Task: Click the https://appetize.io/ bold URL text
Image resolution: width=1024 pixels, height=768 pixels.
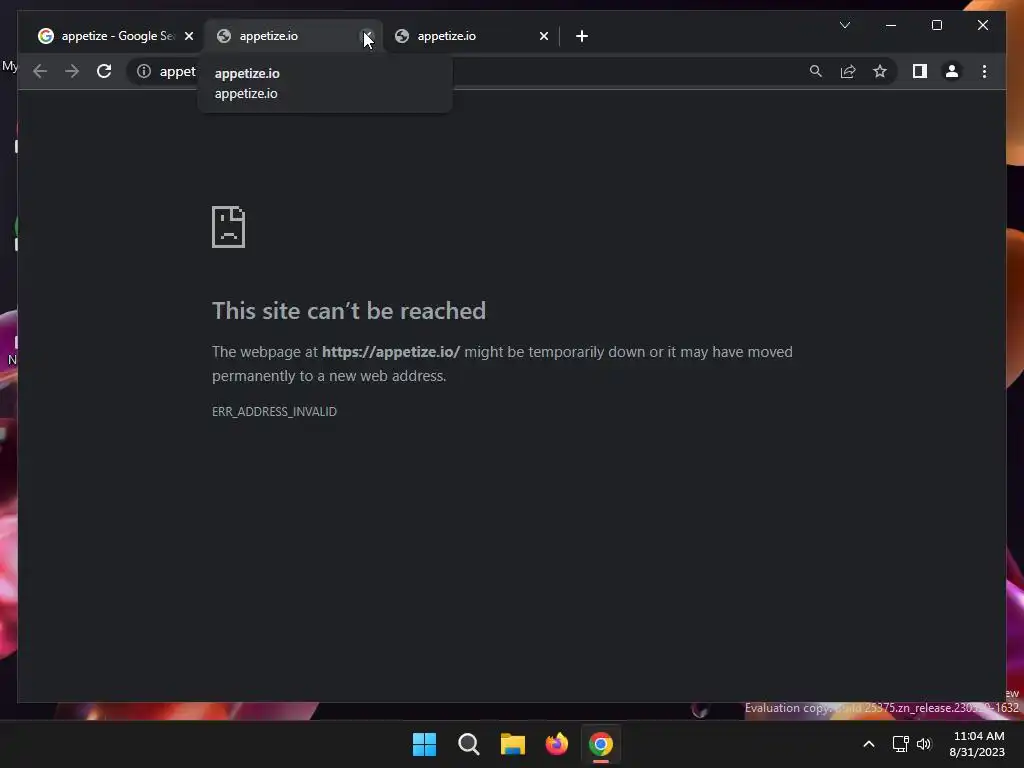Action: point(391,352)
